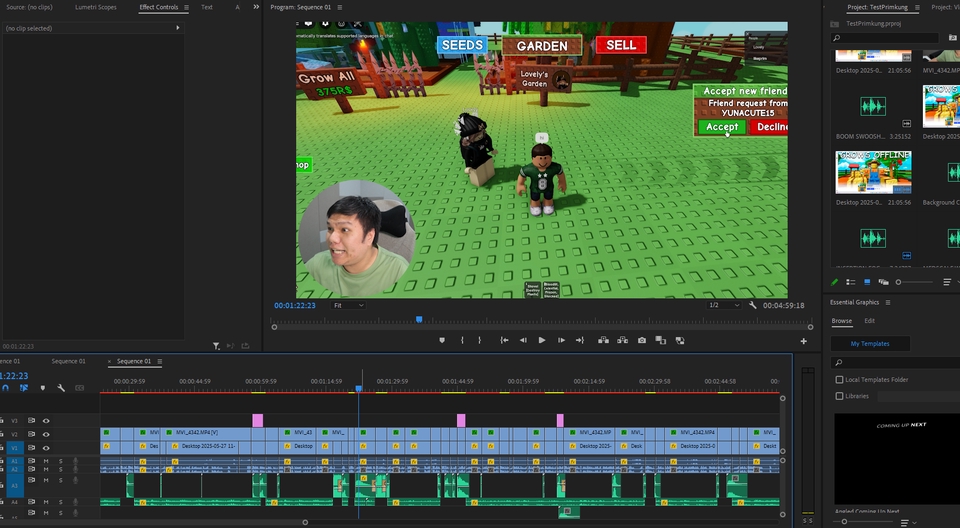Go to In point in Program monitor
Screen dimensions: 960x528
coord(504,341)
